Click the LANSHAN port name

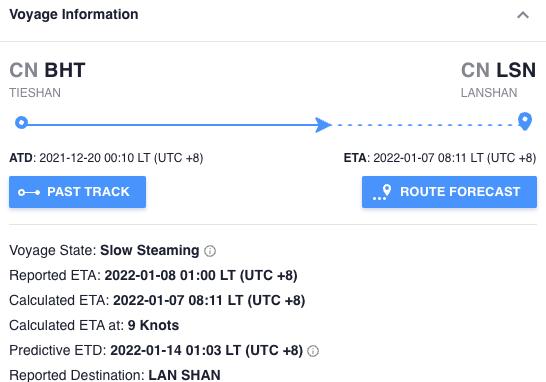pyautogui.click(x=489, y=93)
